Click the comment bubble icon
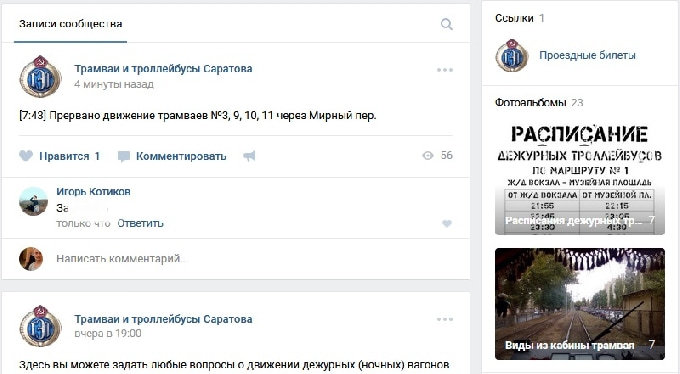 (124, 157)
